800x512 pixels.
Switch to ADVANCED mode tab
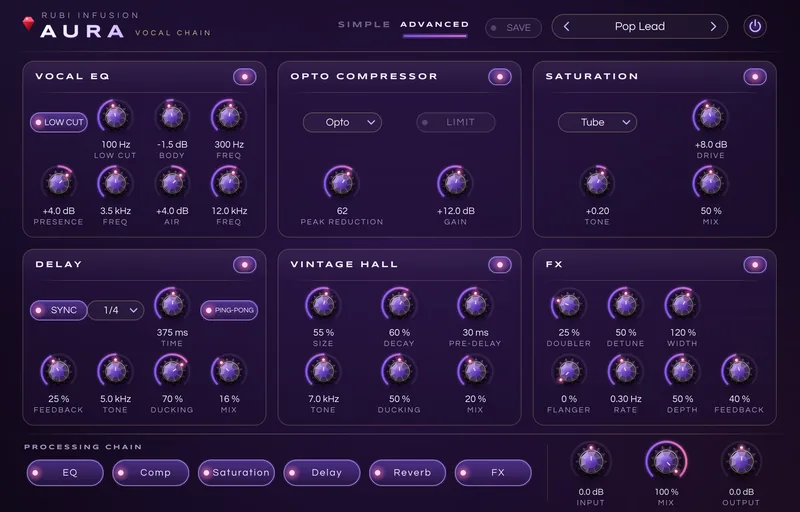[x=435, y=24]
